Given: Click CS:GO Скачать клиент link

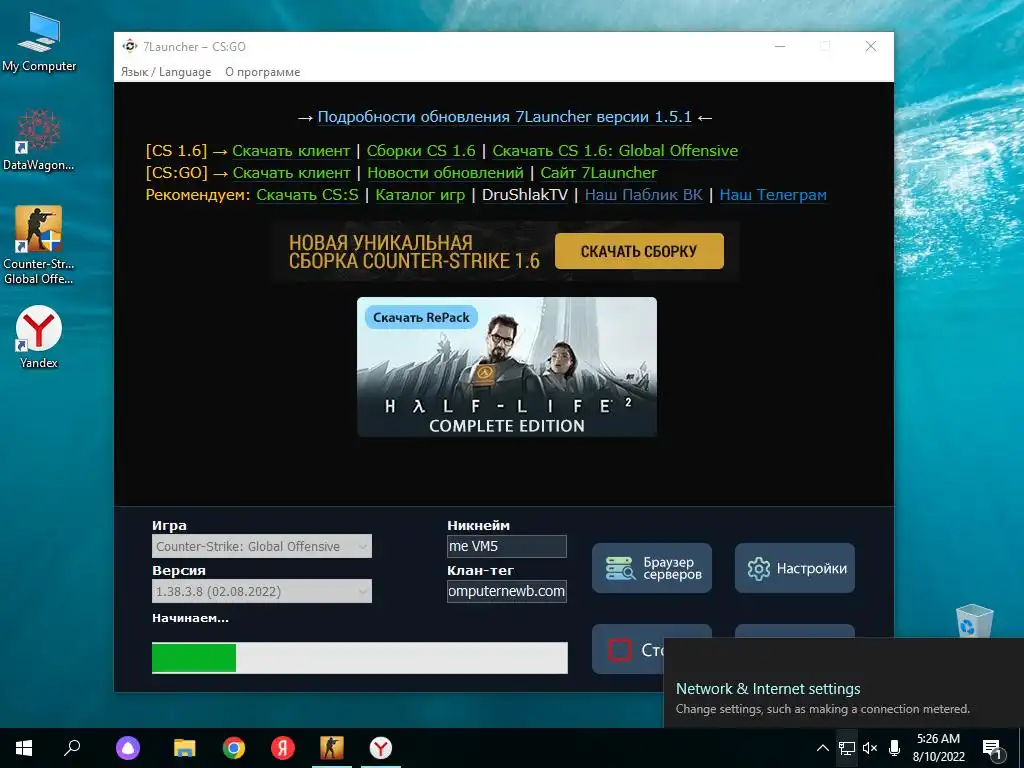Looking at the screenshot, I should click(x=292, y=173).
